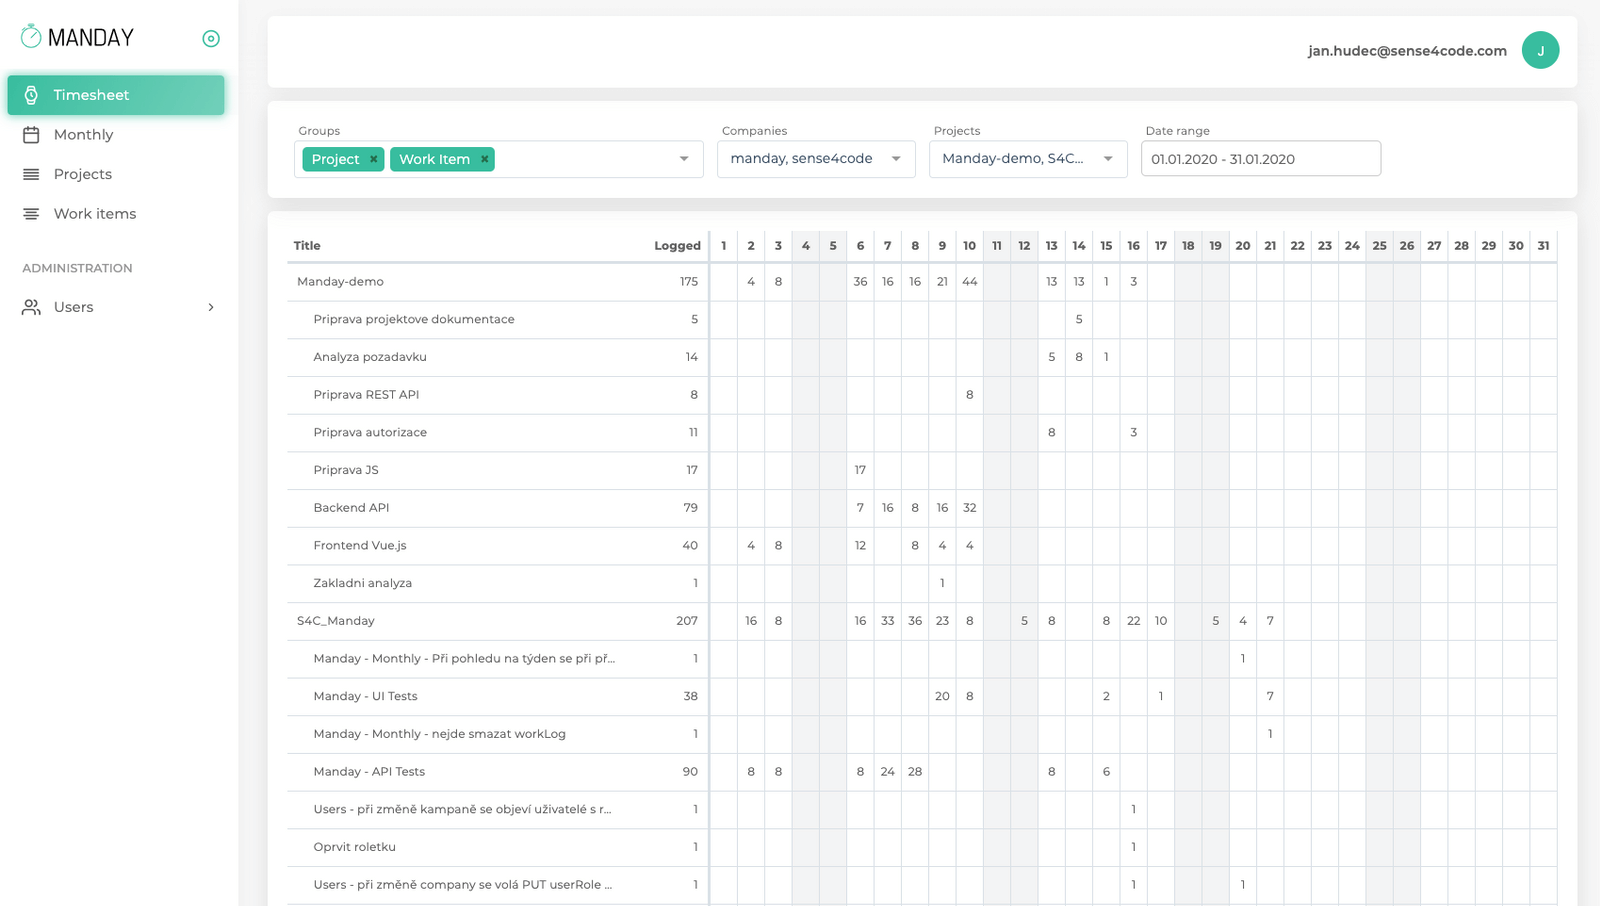The width and height of the screenshot is (1600, 906).
Task: Click the Date range input field
Action: 1261,159
